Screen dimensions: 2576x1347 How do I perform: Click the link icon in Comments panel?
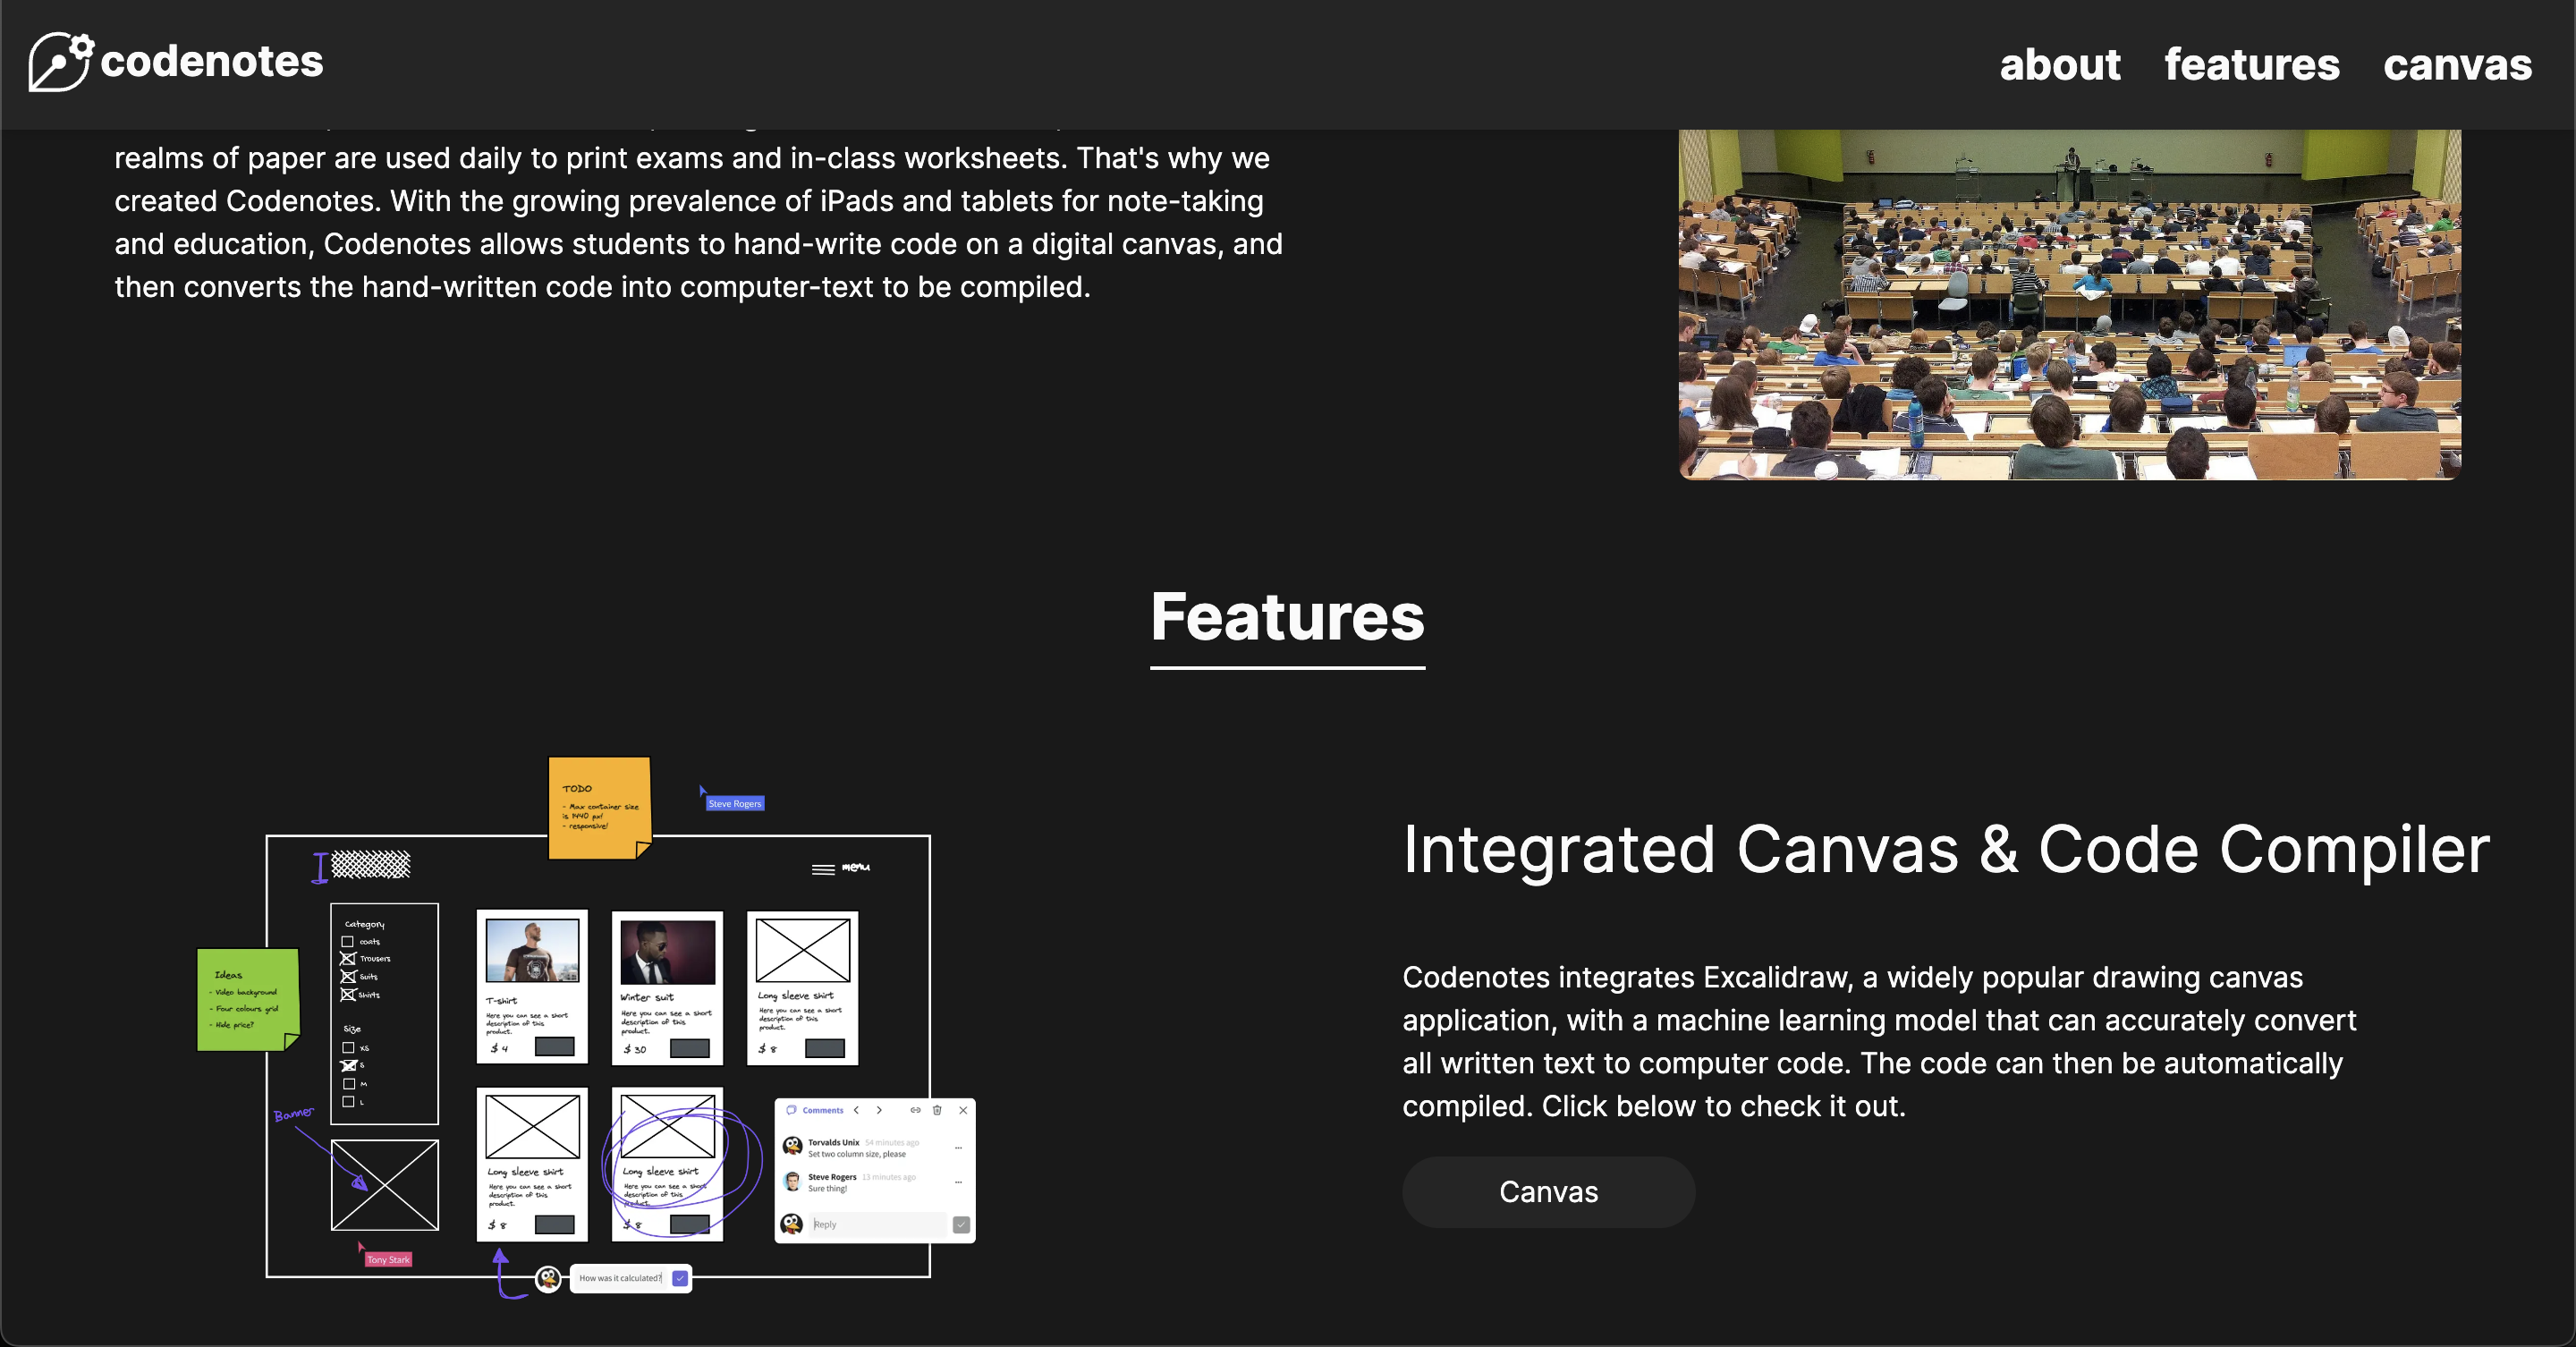(x=915, y=1110)
